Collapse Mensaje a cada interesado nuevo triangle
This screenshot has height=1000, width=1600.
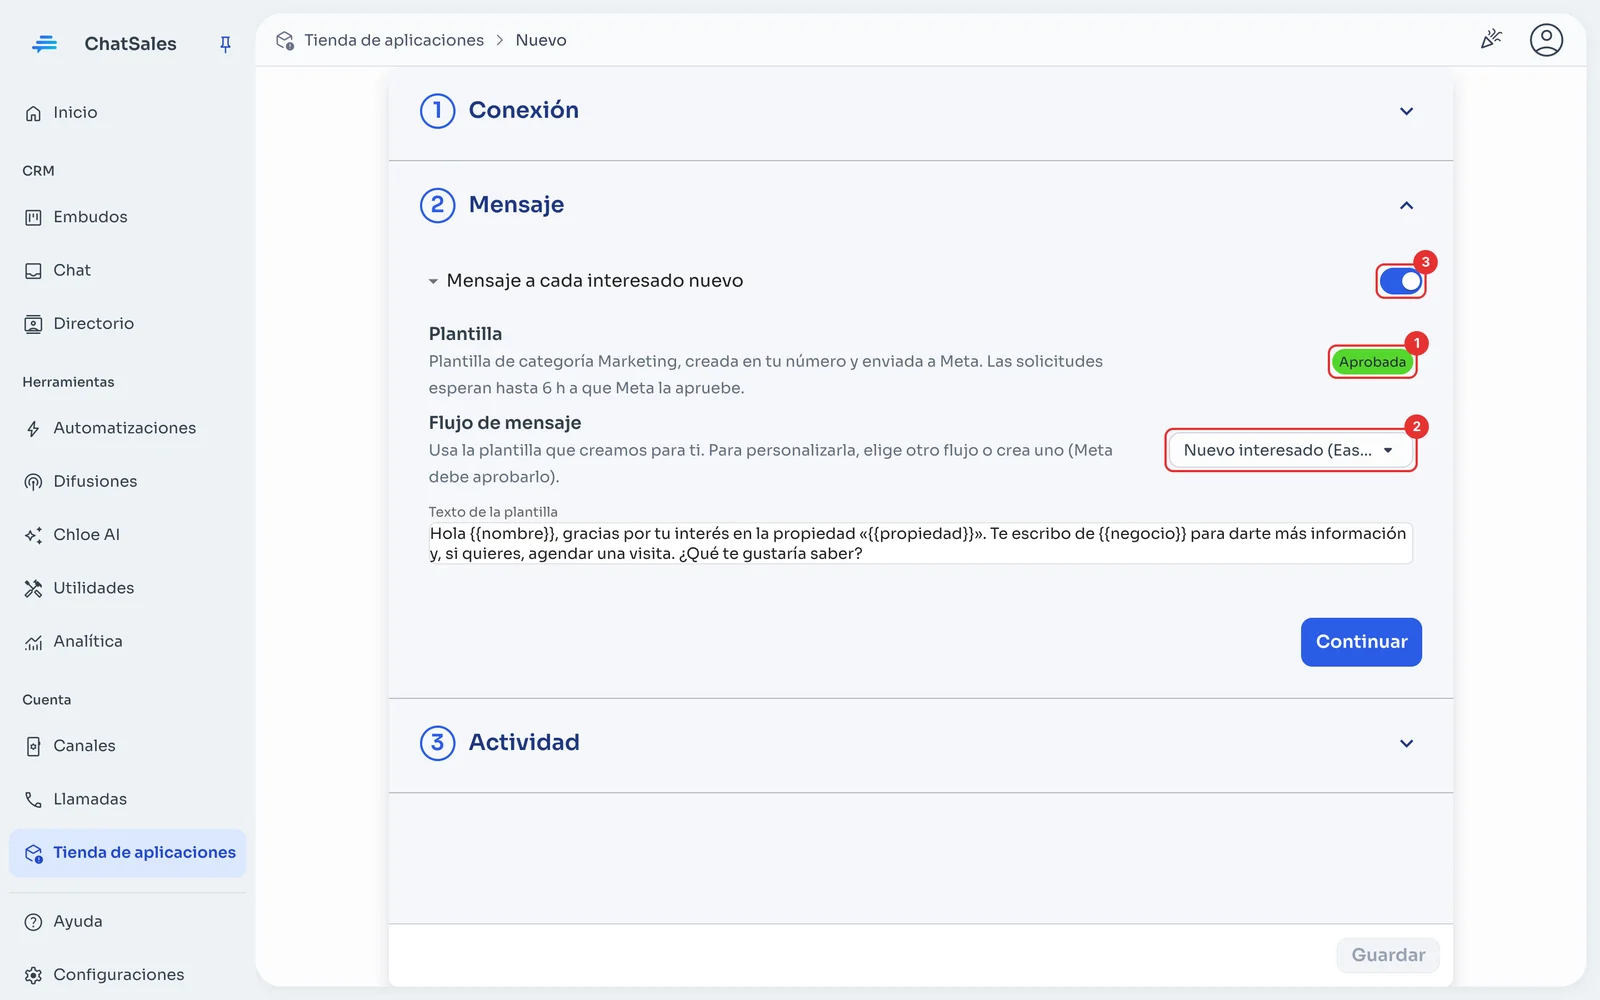433,282
